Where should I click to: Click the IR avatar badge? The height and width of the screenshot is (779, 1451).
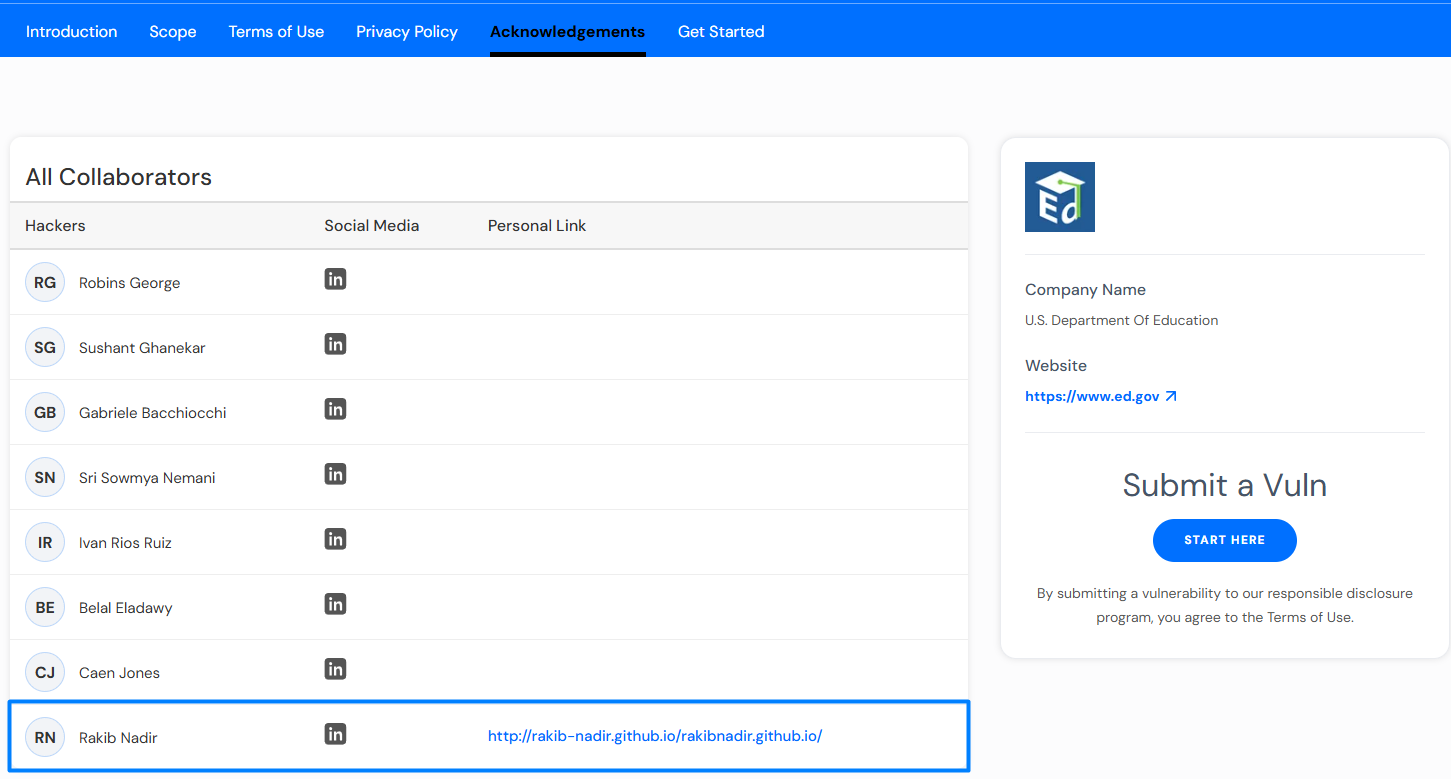click(x=45, y=542)
